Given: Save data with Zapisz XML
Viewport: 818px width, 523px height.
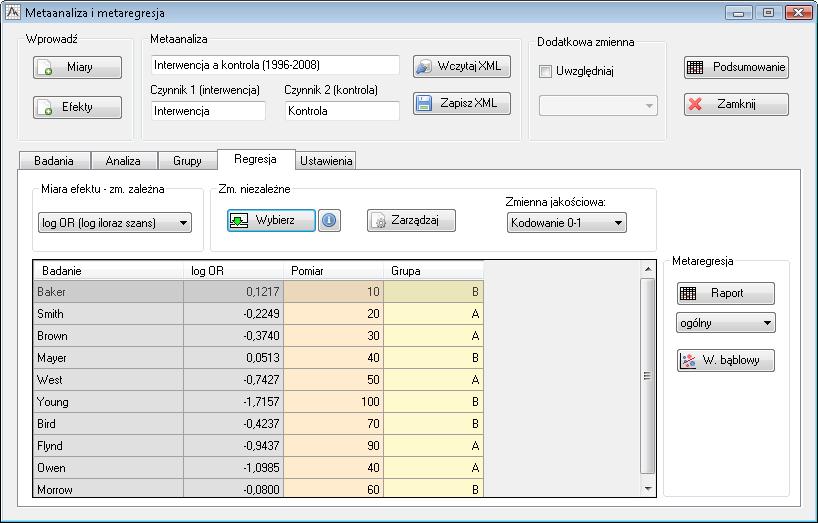Looking at the screenshot, I should (x=462, y=103).
